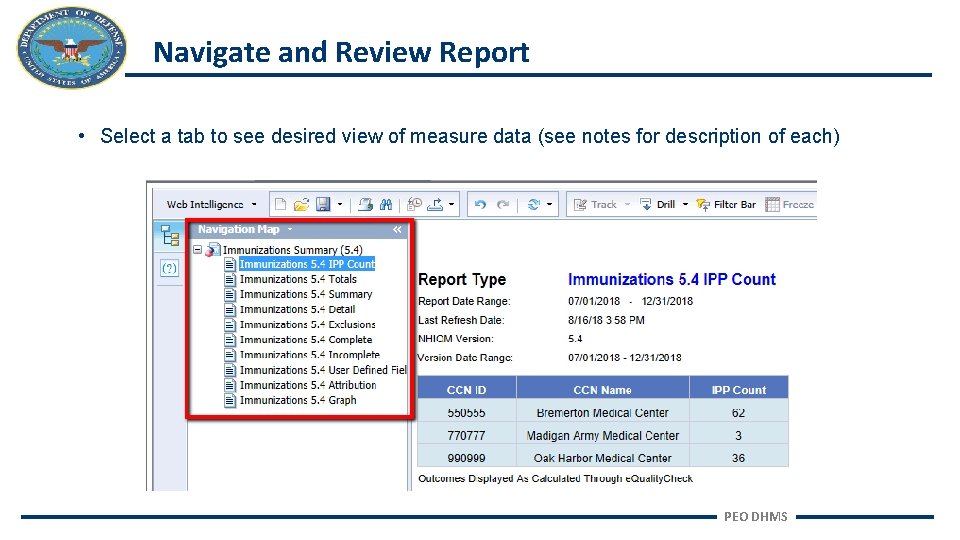960x540 pixels.
Task: Collapse the Immunizations Summary (5.4) tree node
Action: click(197, 250)
